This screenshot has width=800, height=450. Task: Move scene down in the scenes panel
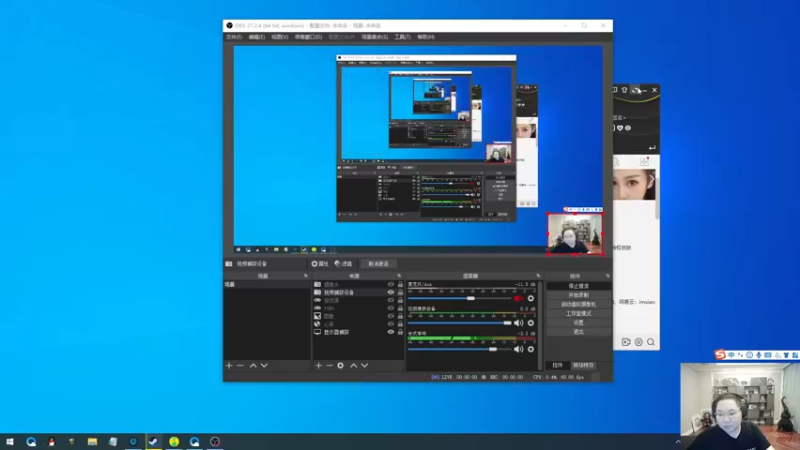point(264,365)
